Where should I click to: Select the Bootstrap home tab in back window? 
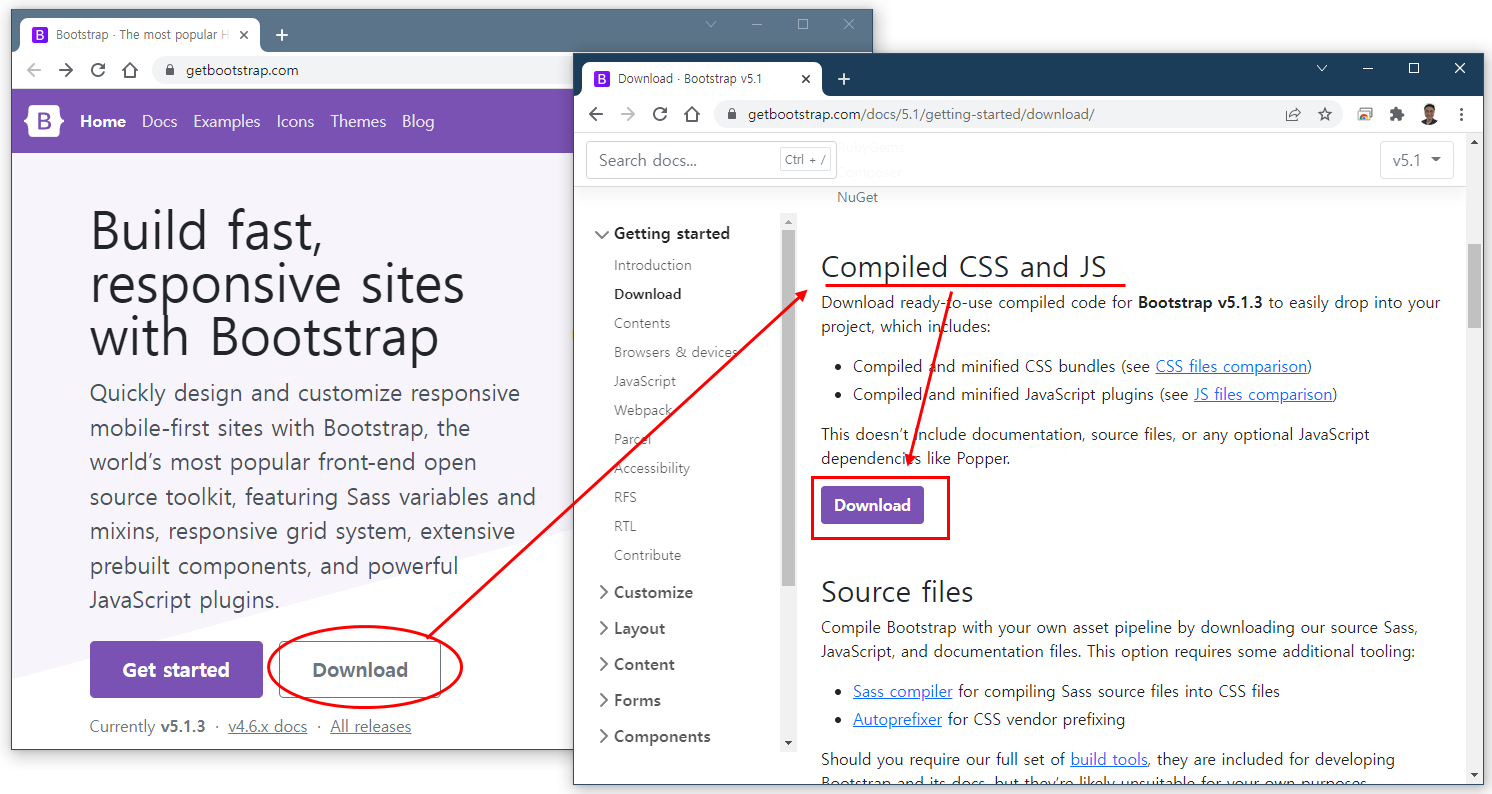140,35
